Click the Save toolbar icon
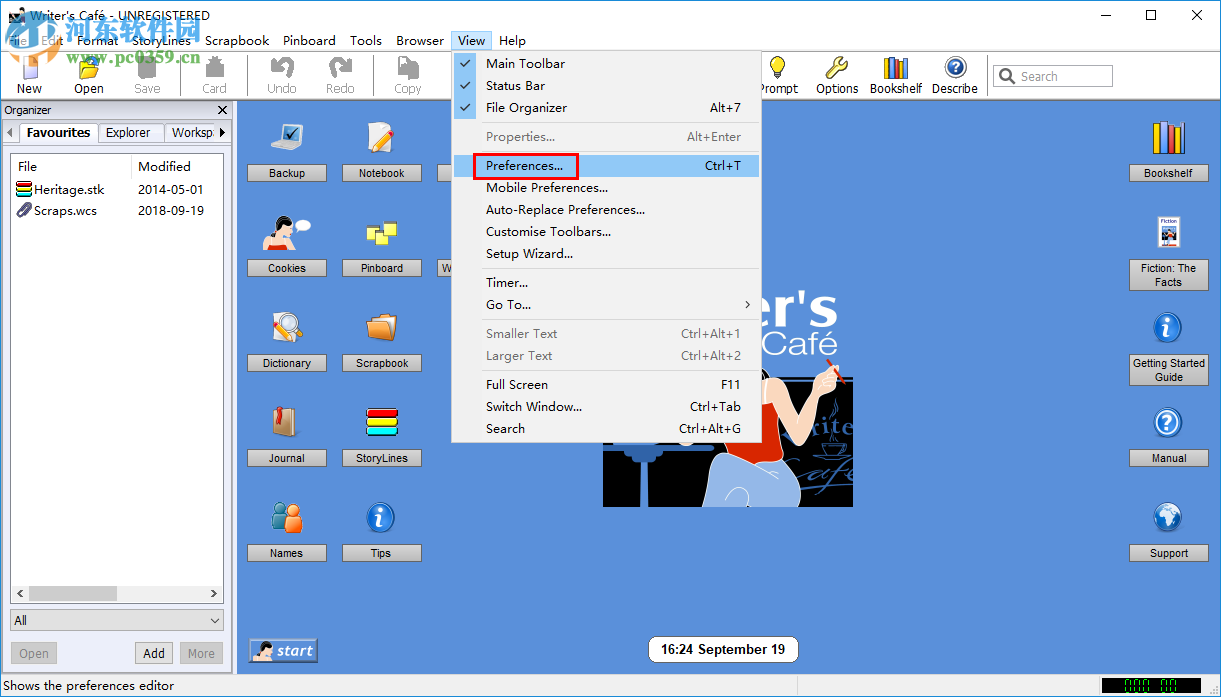 [x=147, y=76]
